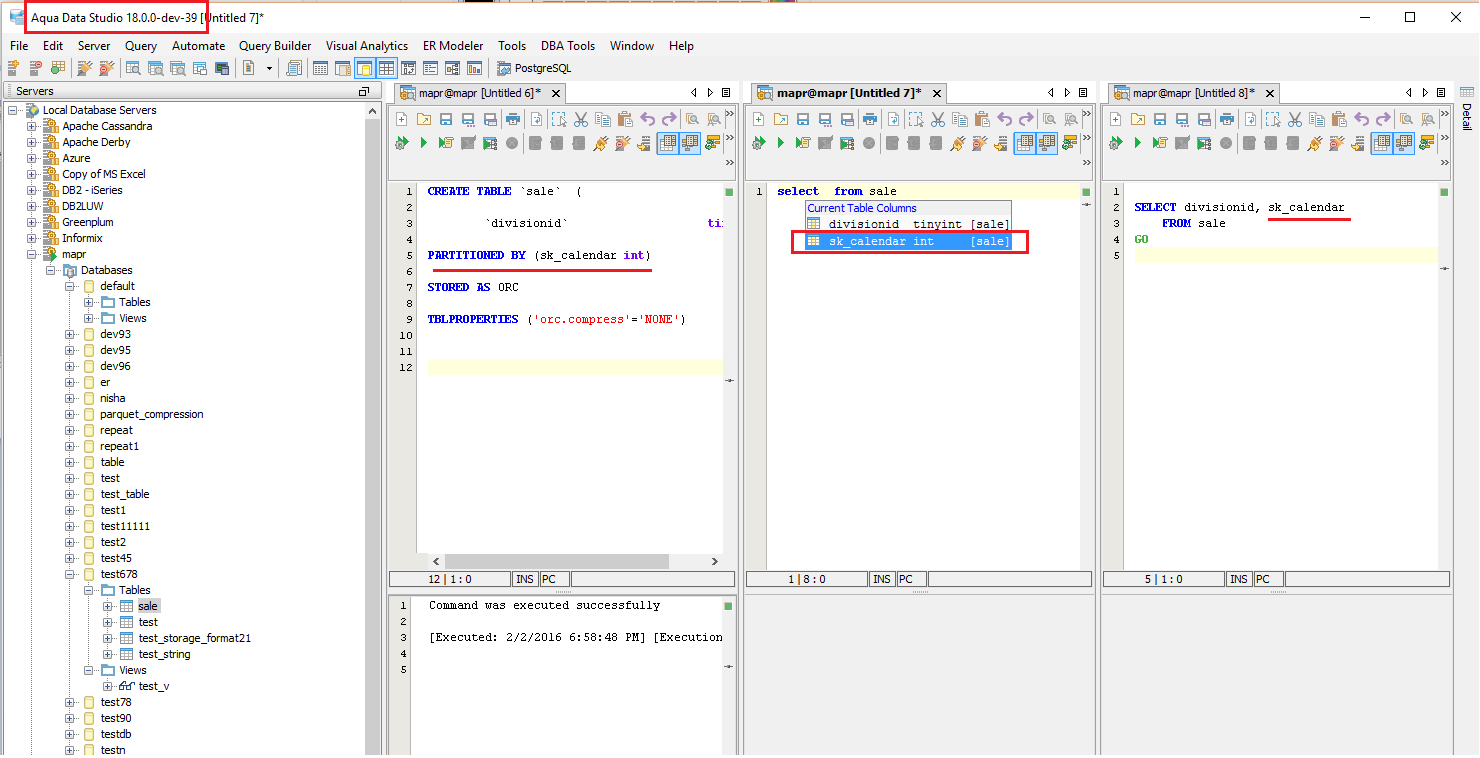
Task: Click green Execute arrow in Untitled 6 editor
Action: (424, 143)
